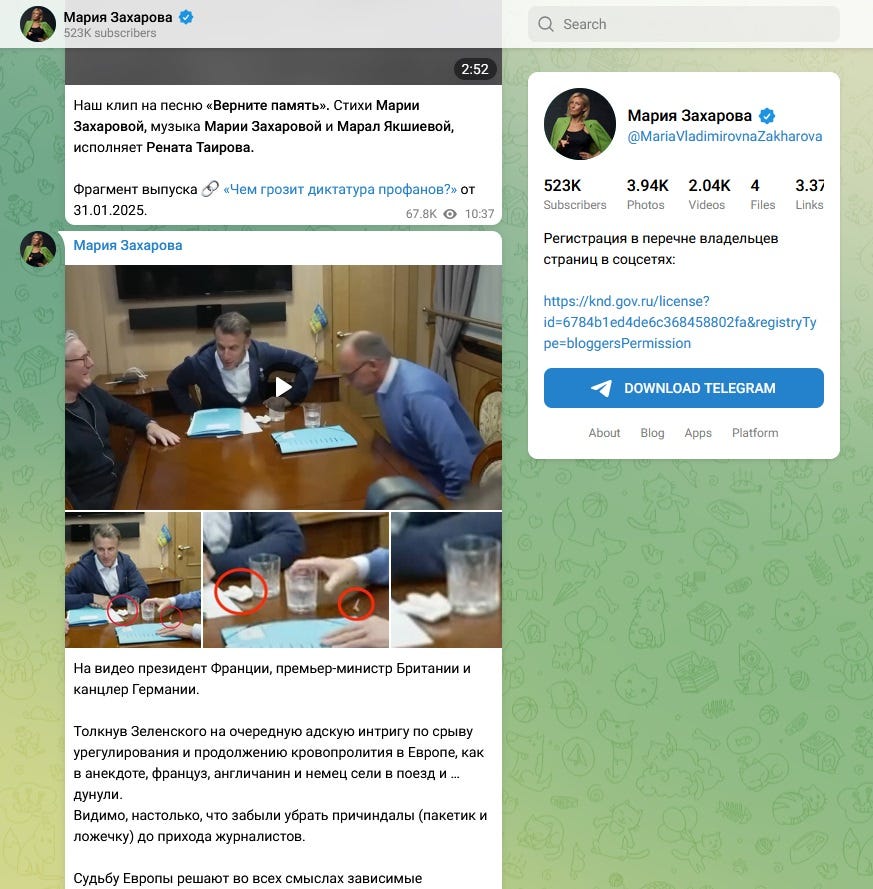Open the knd.gov.ru license link

(x=680, y=322)
